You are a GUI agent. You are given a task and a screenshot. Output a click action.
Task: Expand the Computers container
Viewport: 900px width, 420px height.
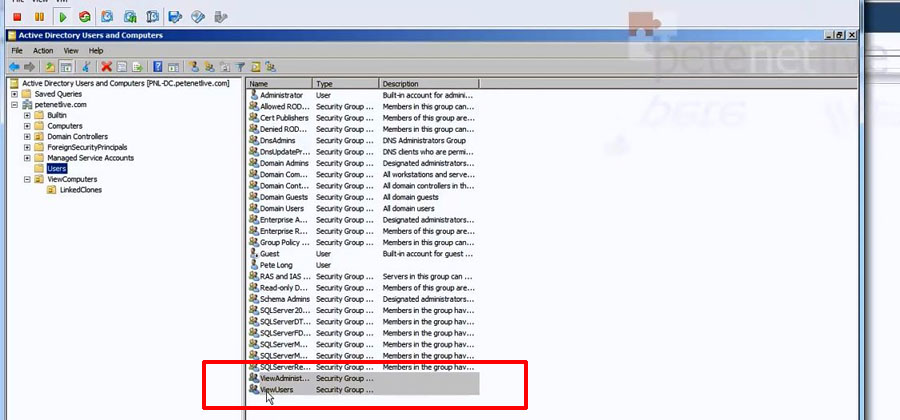[27, 126]
